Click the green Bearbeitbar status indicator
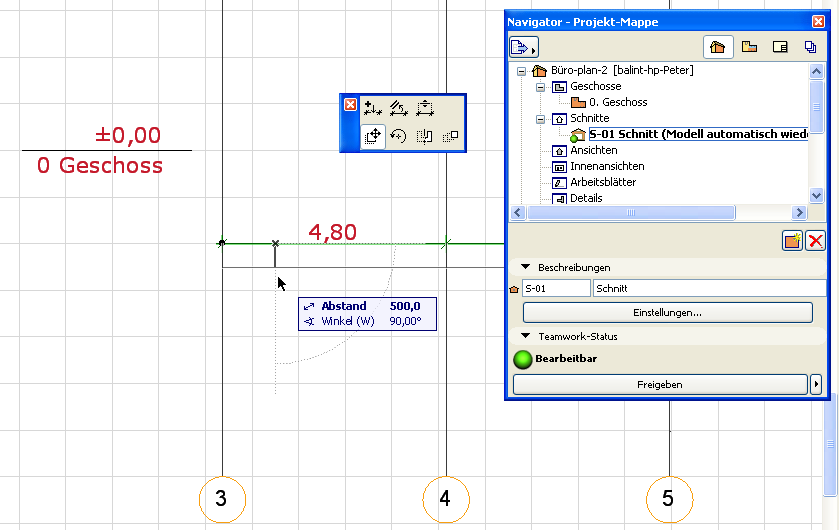 click(523, 359)
